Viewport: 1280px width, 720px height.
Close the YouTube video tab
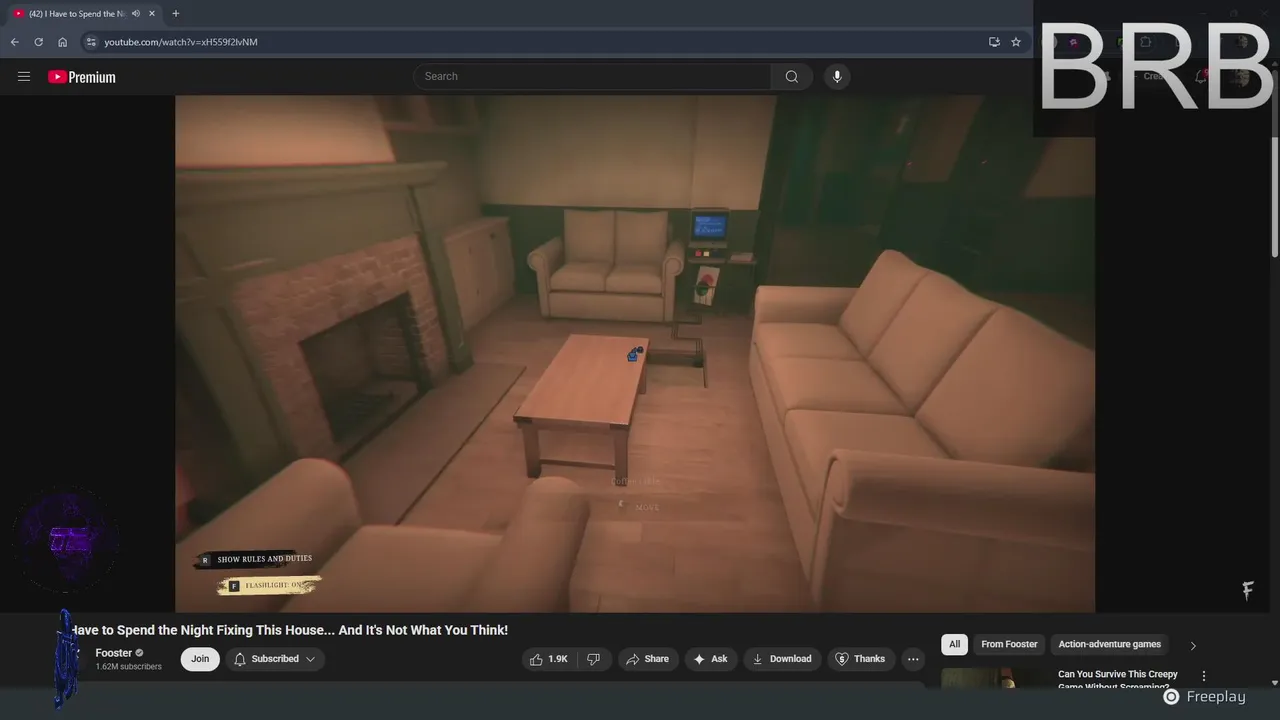click(152, 14)
